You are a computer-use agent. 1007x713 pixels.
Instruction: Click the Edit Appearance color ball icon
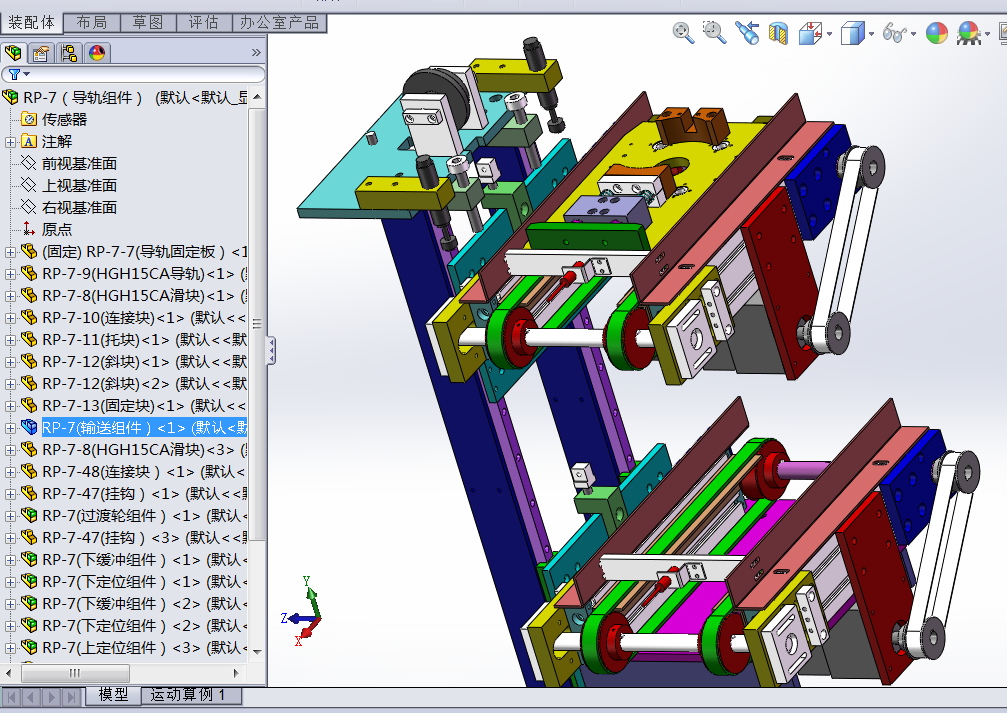point(936,33)
